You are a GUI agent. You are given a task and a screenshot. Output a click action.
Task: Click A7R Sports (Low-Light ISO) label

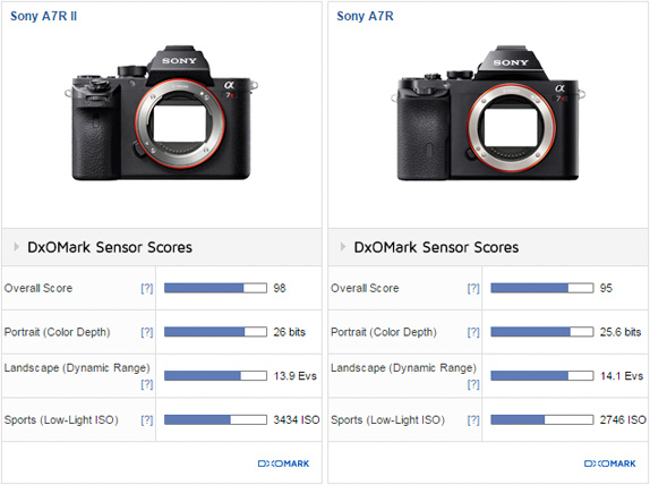[x=388, y=420]
